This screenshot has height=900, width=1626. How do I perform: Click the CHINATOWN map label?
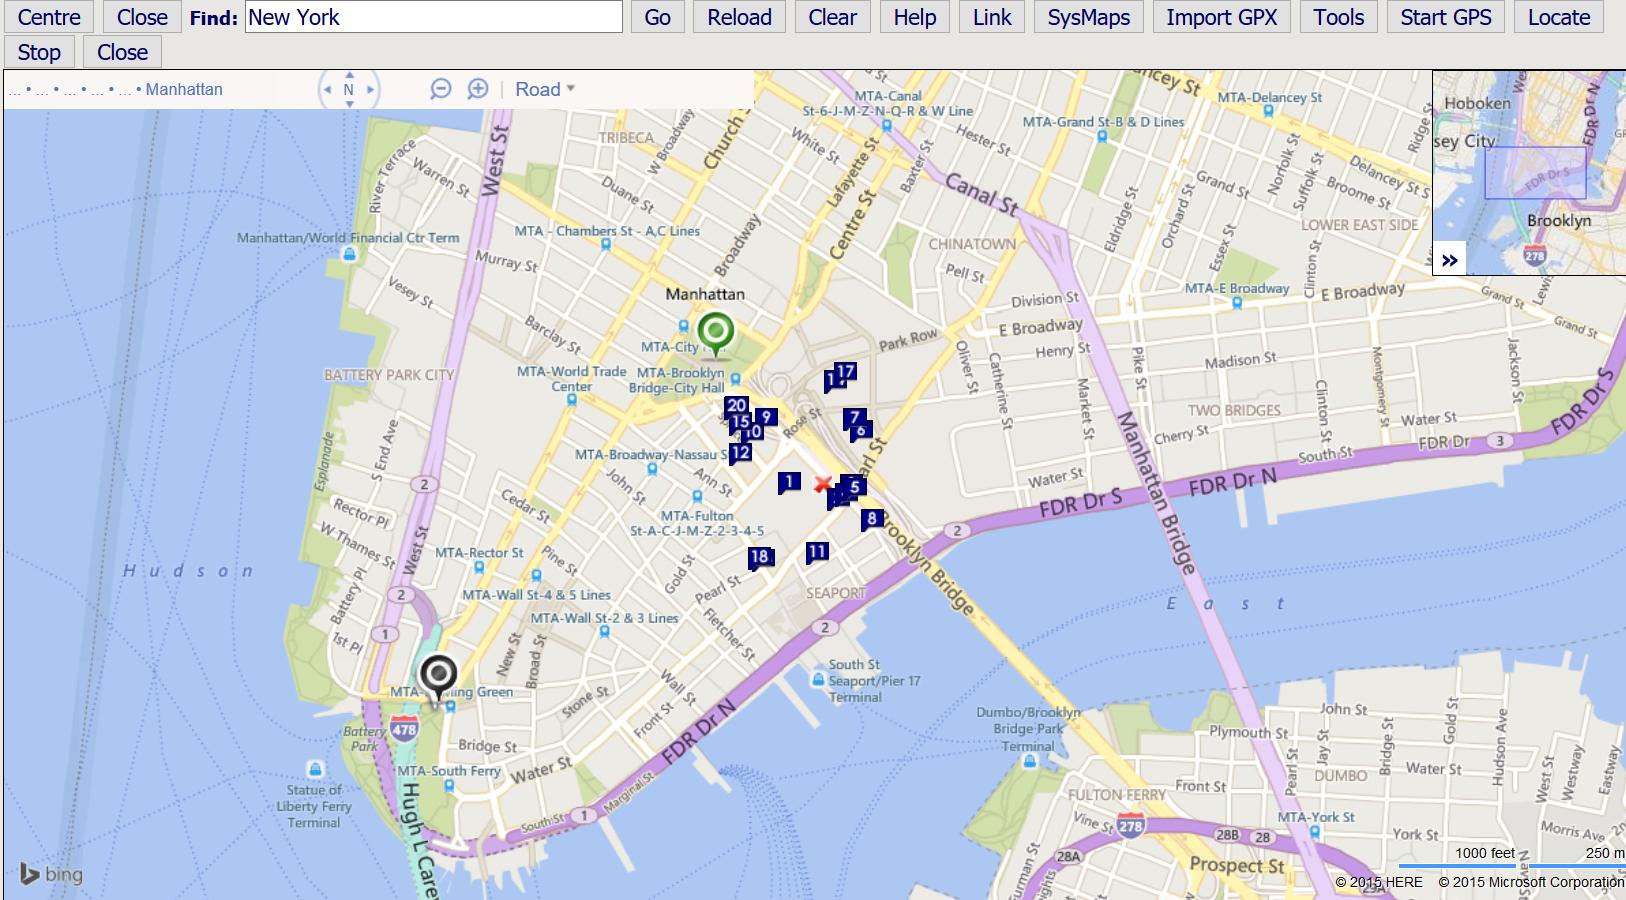pos(972,244)
